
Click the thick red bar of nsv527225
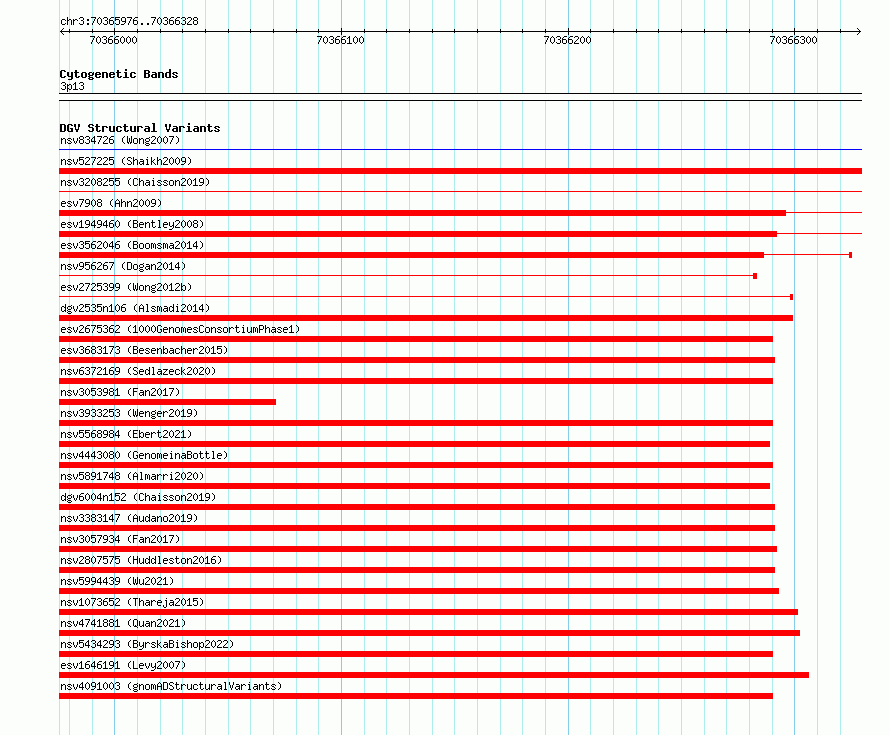(x=460, y=171)
